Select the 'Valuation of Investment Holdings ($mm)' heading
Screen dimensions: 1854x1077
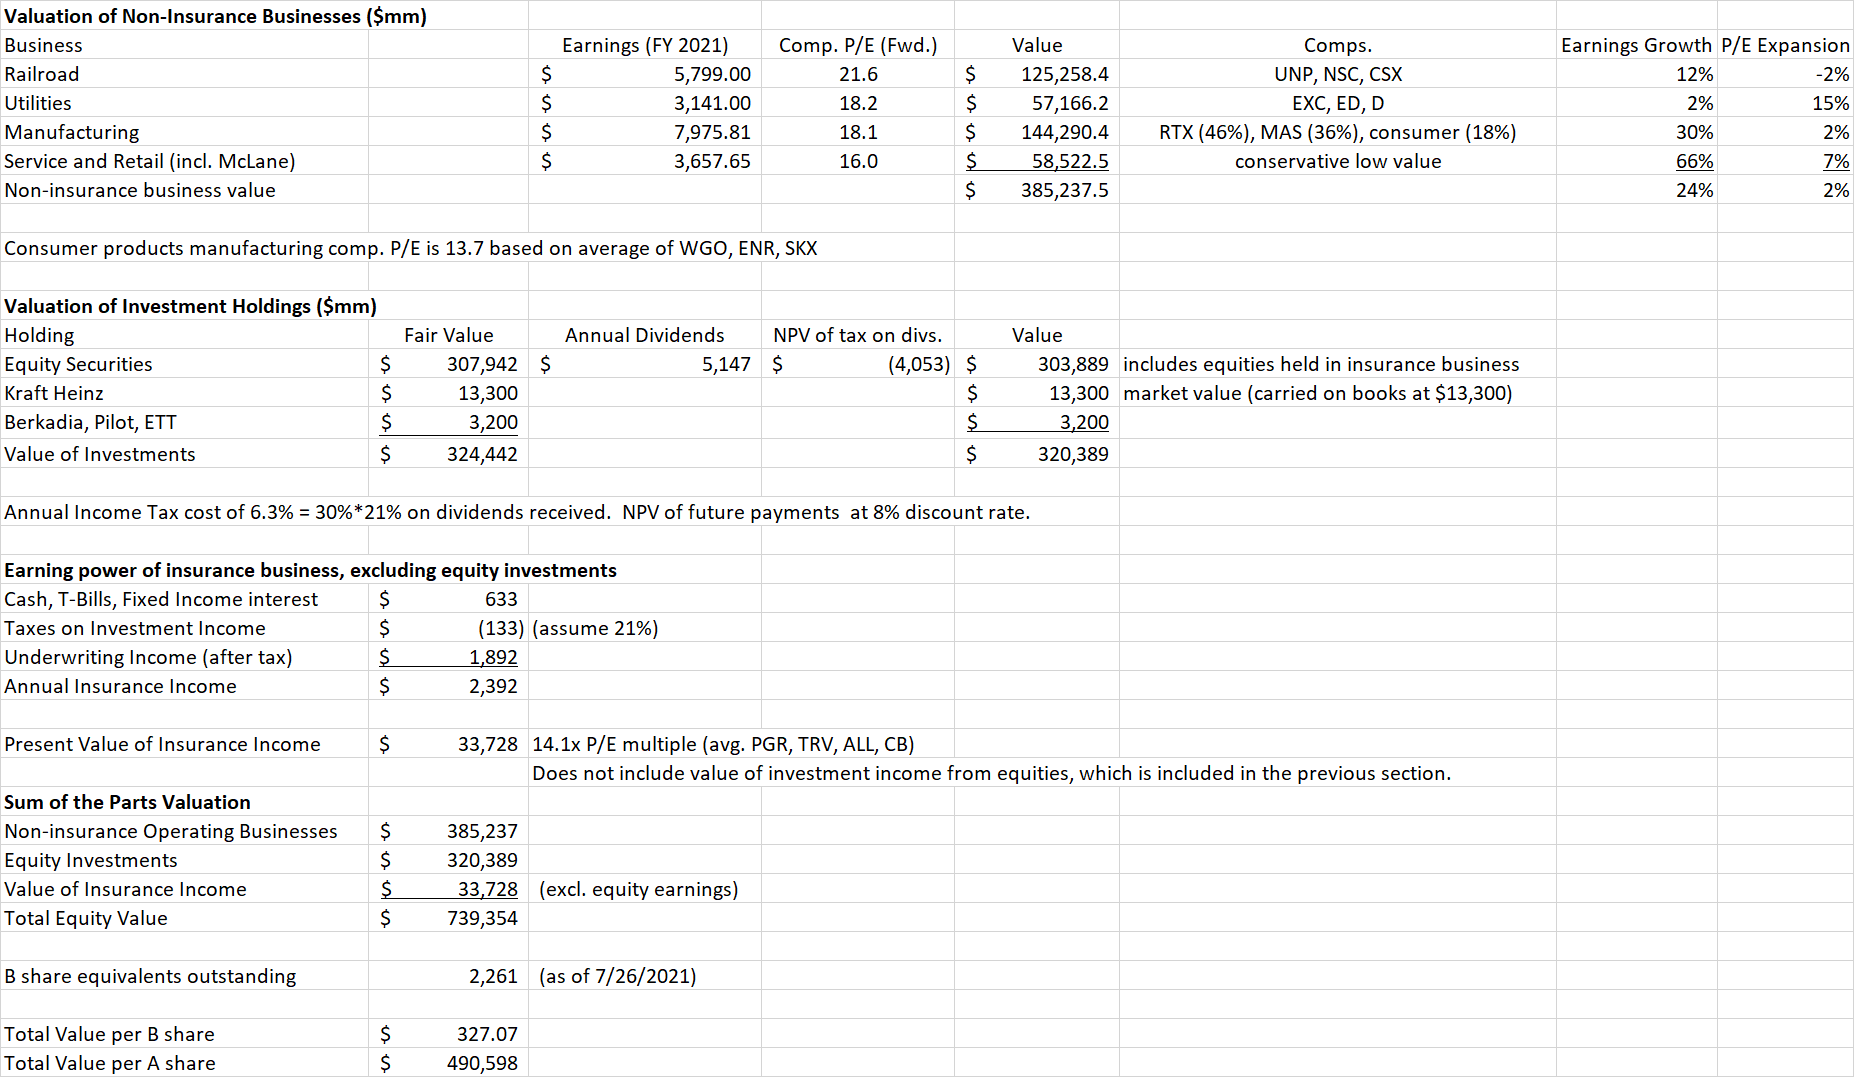click(190, 306)
